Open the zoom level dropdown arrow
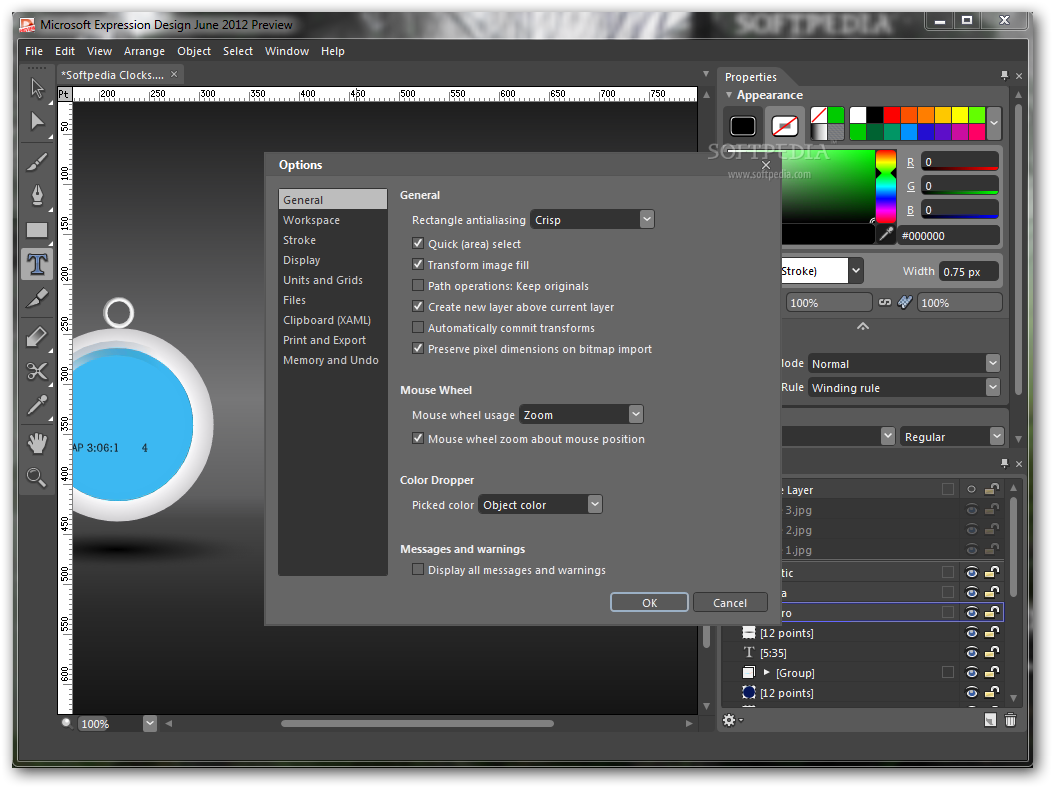1053x788 pixels. pyautogui.click(x=150, y=724)
